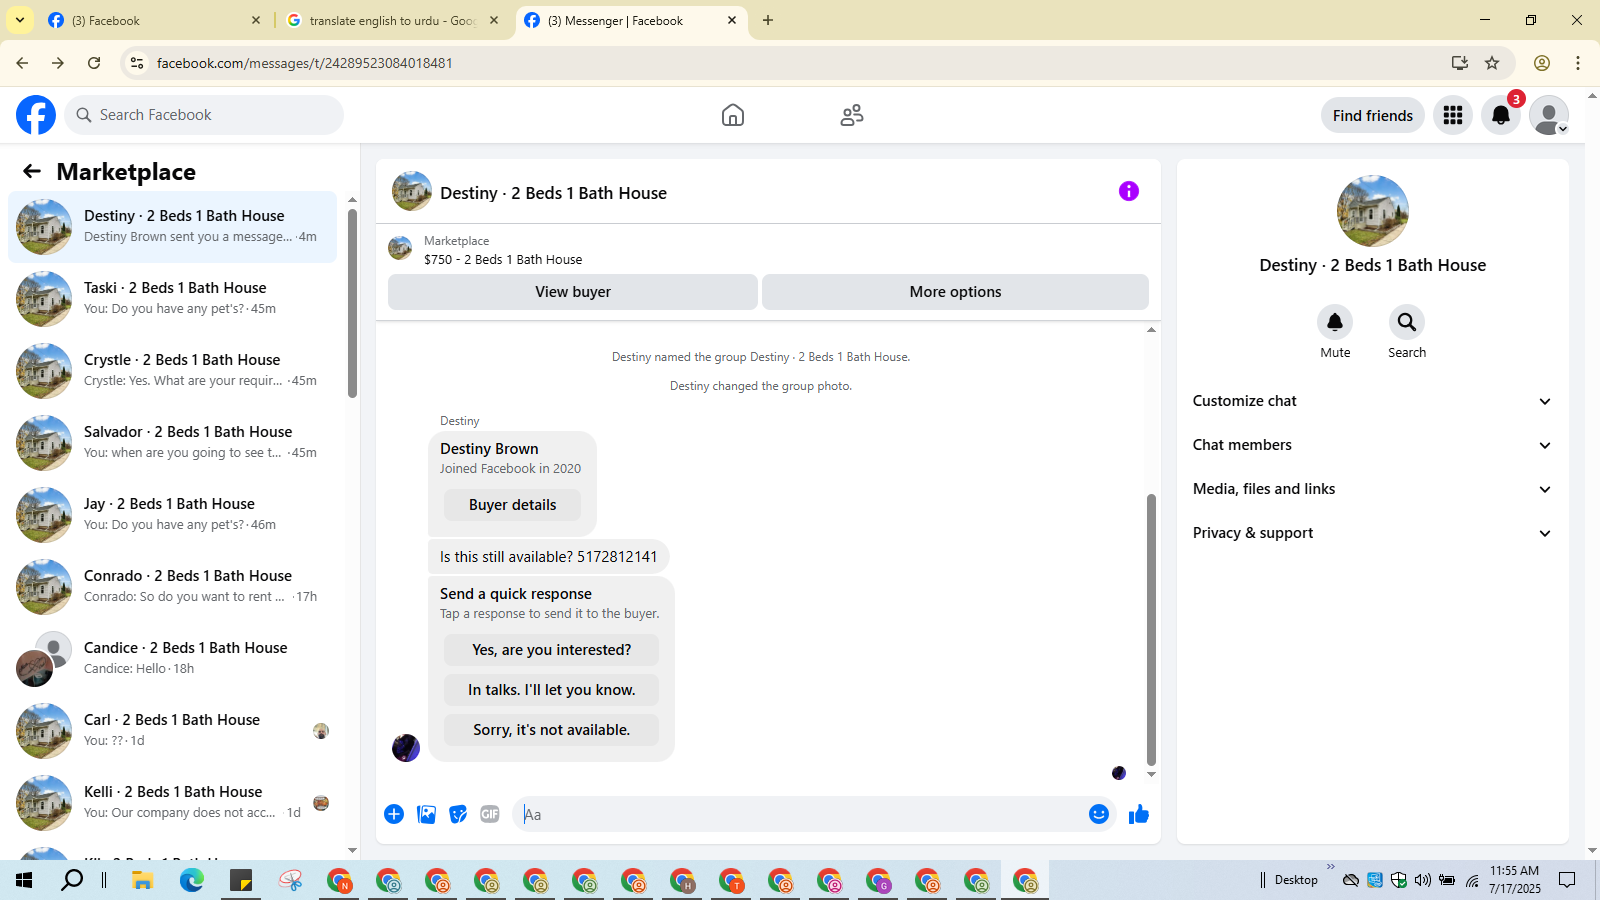Screen dimensions: 1600x900
Task: Bookmark this page with the star icon
Action: pos(1492,63)
